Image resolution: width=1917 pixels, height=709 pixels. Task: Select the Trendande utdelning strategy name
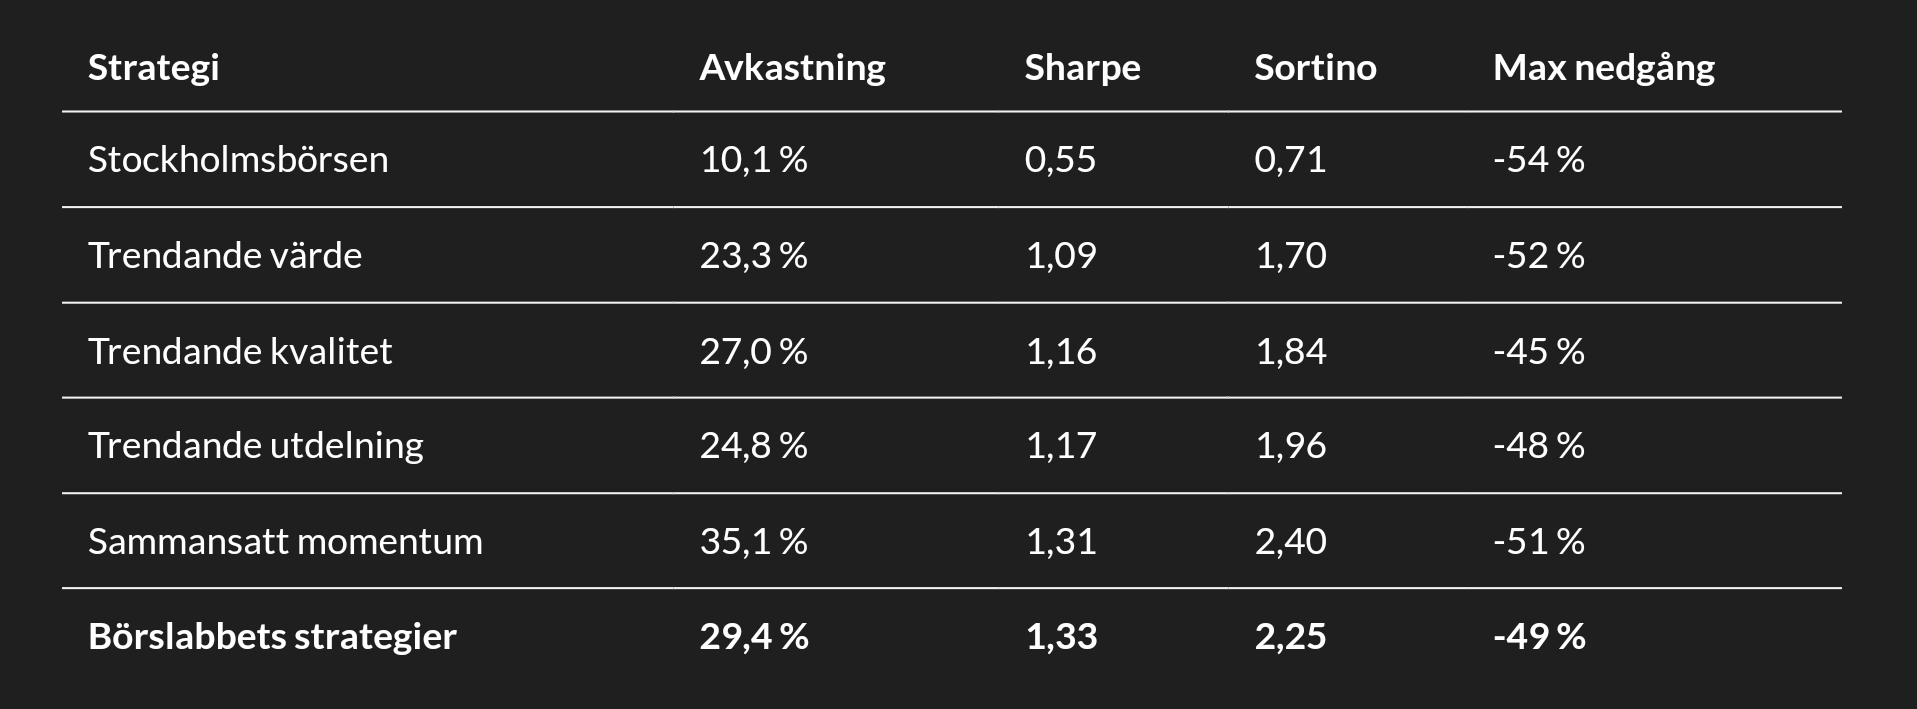[x=256, y=446]
